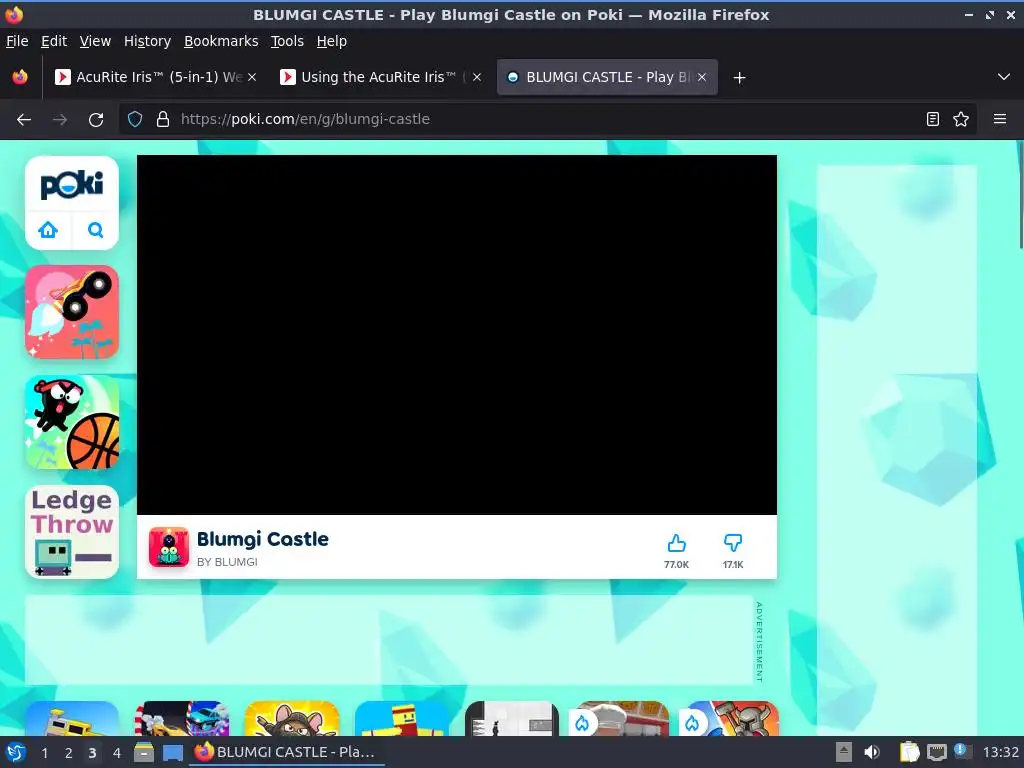Click the black game canvas area

pyautogui.click(x=457, y=335)
